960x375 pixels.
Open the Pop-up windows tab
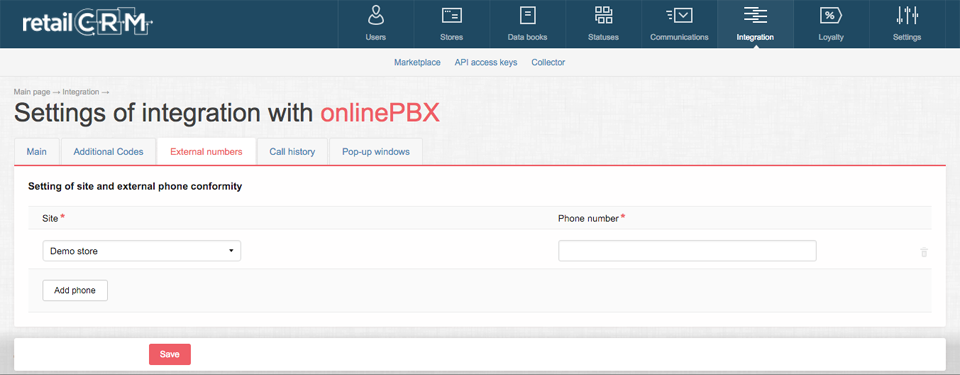tap(376, 151)
